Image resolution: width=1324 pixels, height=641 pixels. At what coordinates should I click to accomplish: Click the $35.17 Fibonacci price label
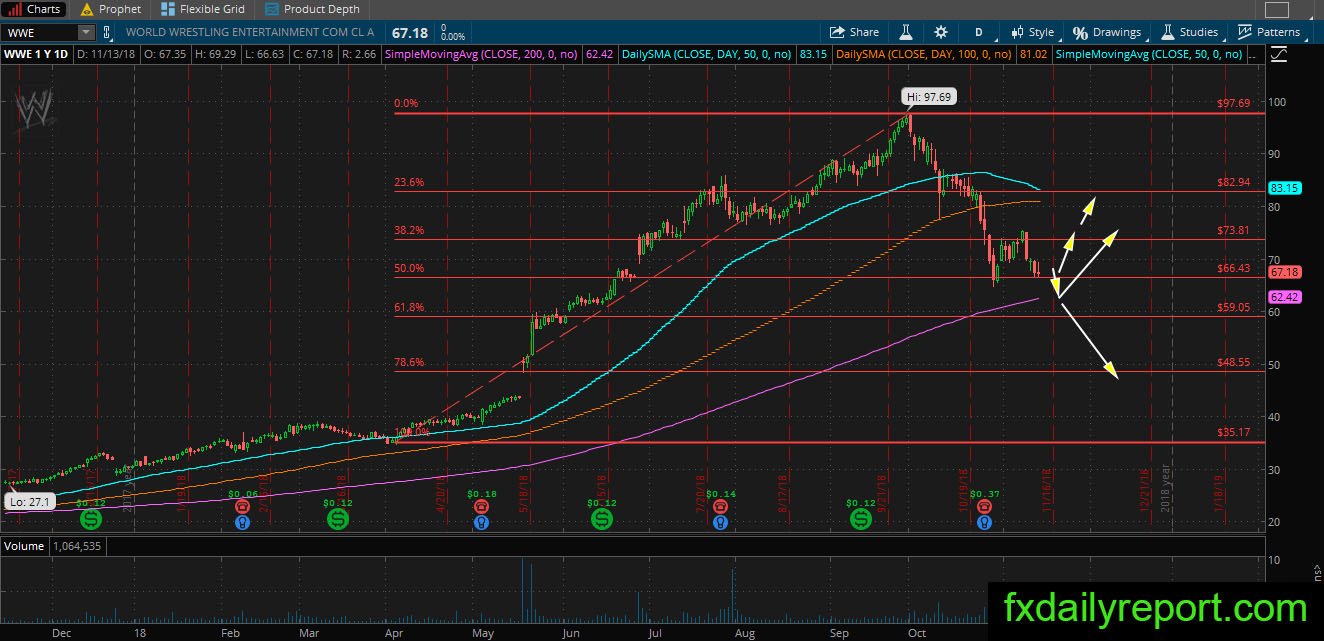coord(1234,432)
